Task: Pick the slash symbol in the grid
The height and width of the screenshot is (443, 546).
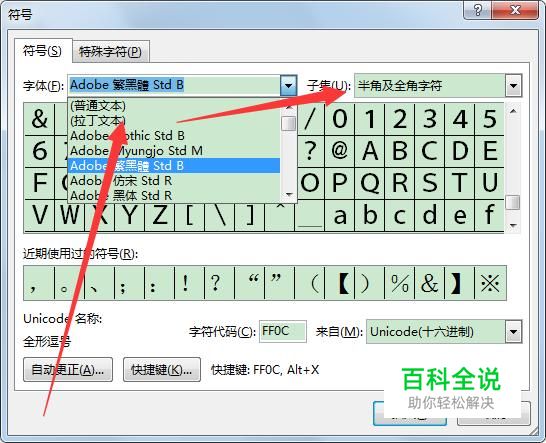Action: 310,119
